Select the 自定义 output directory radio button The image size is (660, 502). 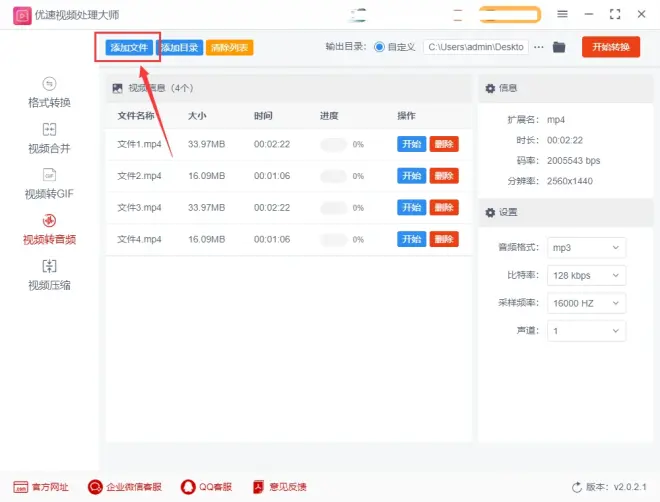[x=379, y=47]
